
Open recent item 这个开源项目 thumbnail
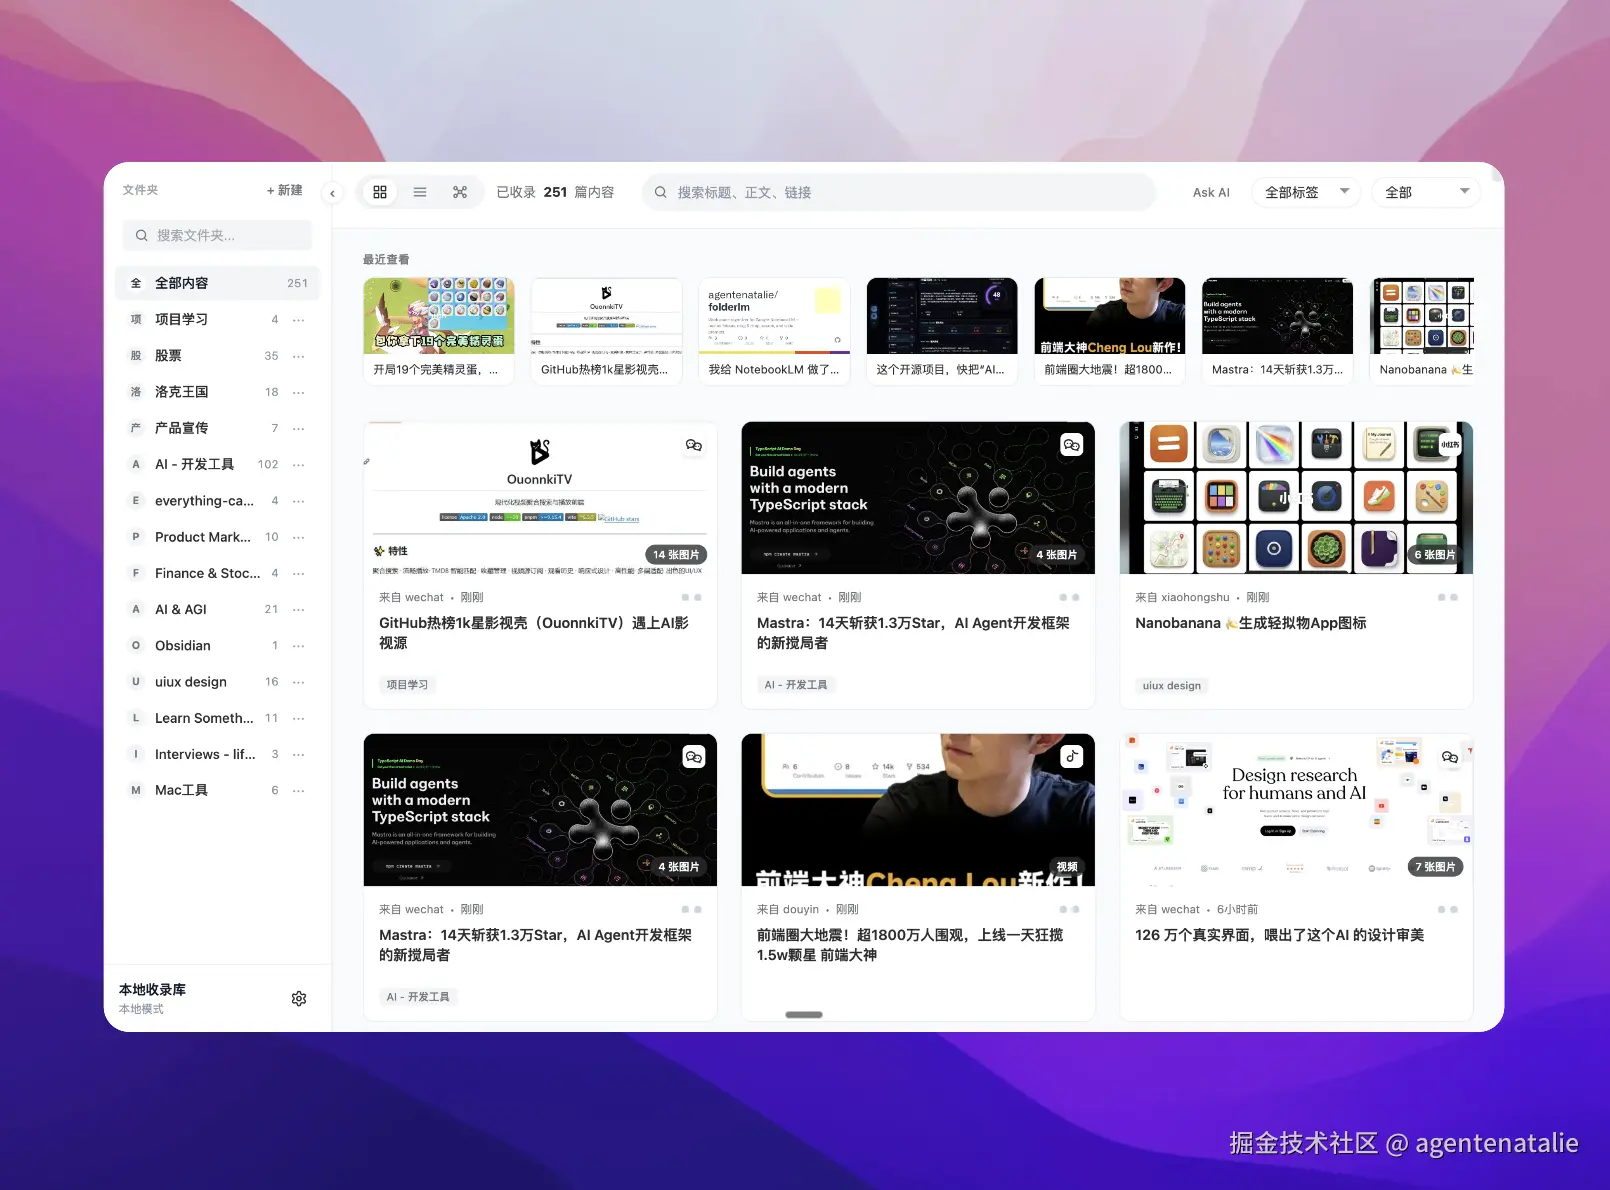pyautogui.click(x=942, y=316)
